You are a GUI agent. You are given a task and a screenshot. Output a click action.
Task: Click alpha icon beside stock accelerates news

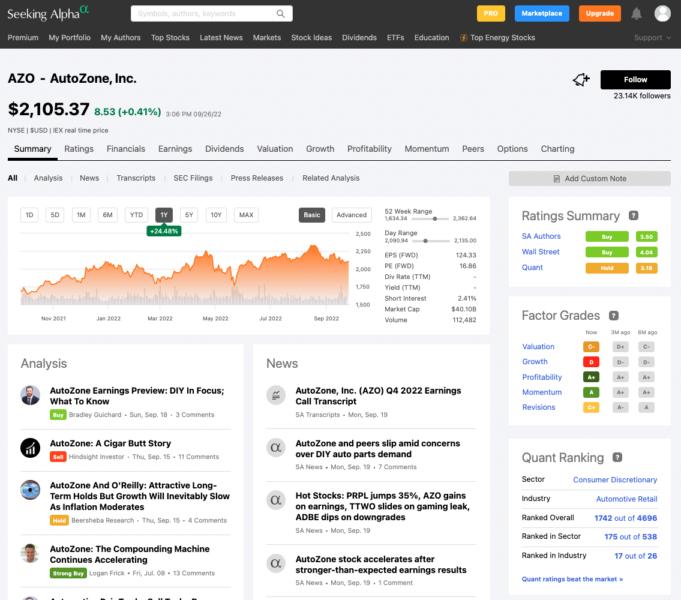[276, 564]
